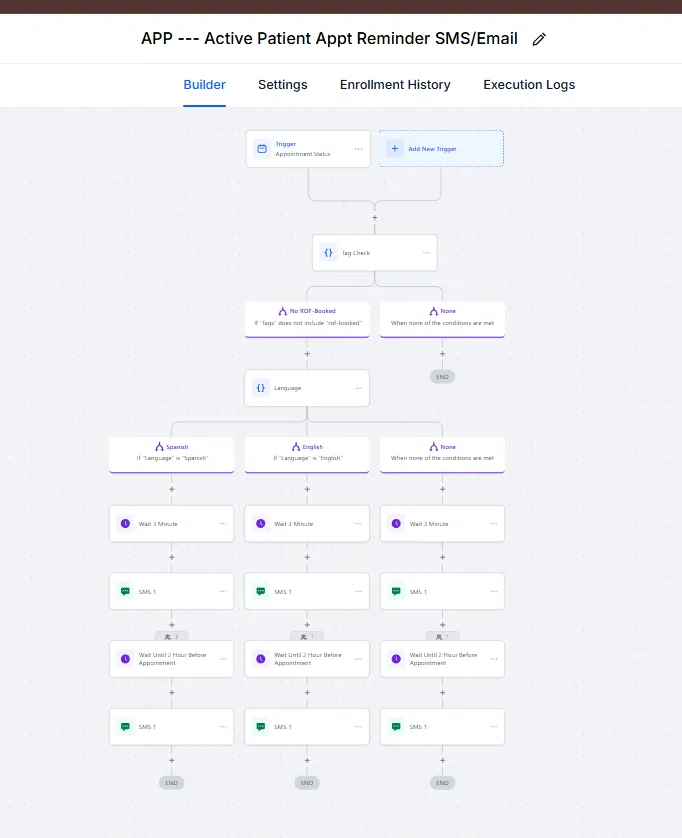Image resolution: width=682 pixels, height=838 pixels.
Task: Open the Enrollment History tab
Action: (x=395, y=84)
